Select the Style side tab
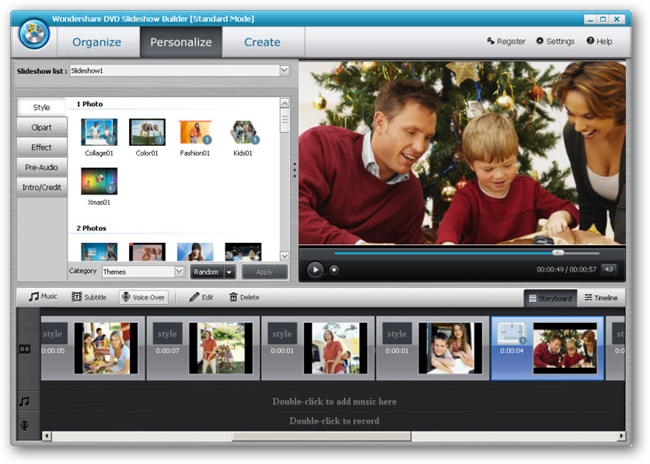This screenshot has width=650, height=464. (41, 107)
